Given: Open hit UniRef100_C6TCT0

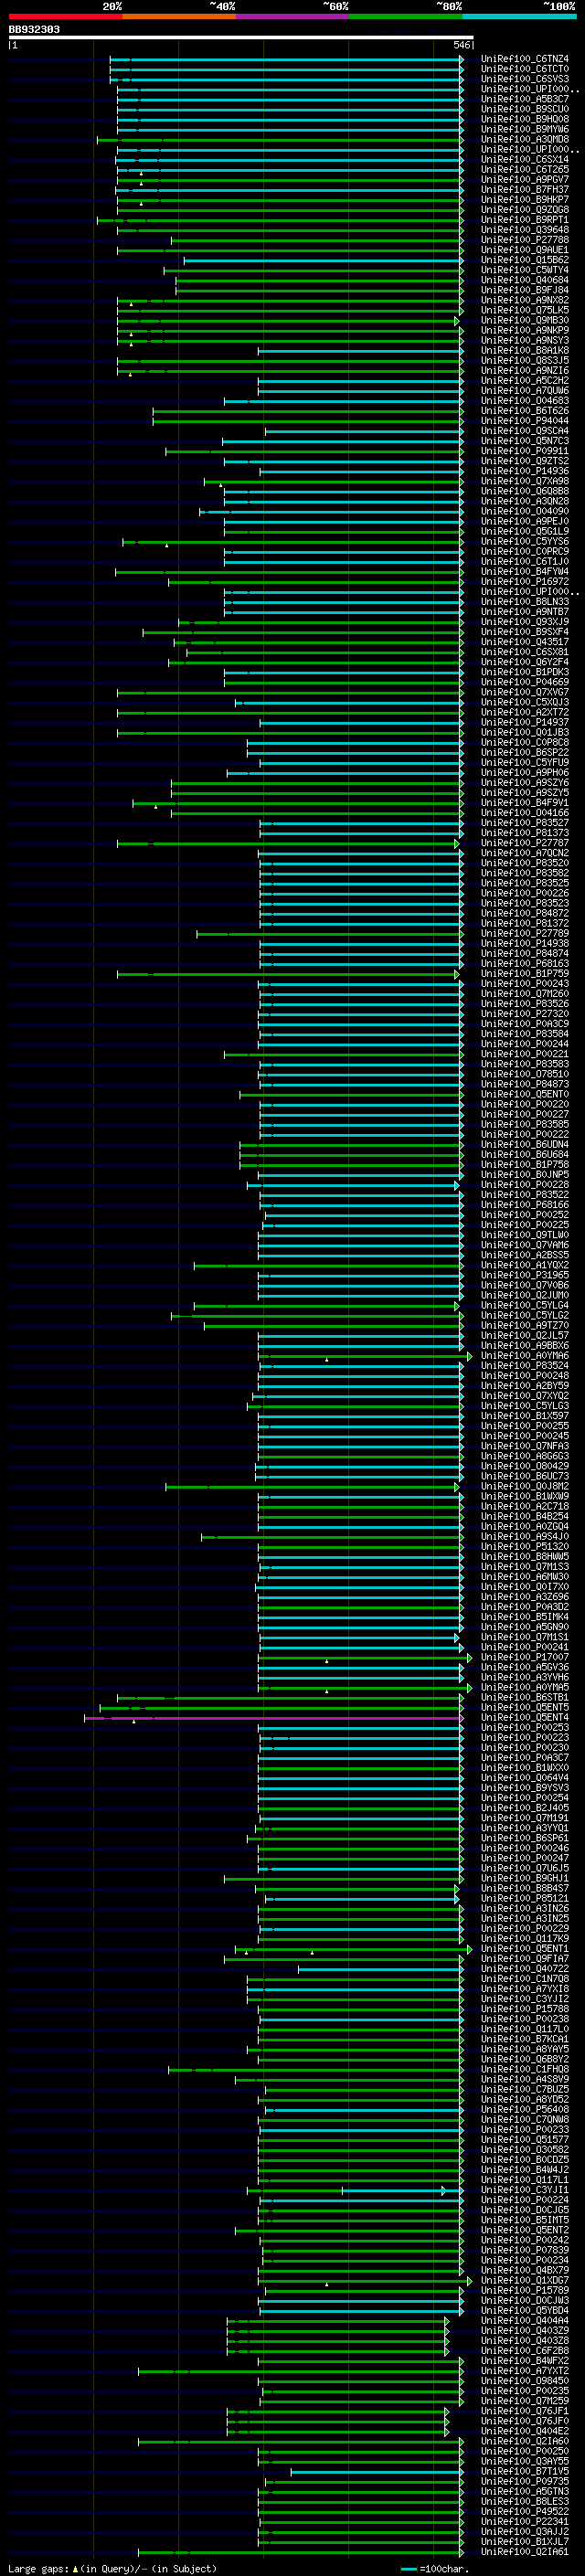Looking at the screenshot, I should (525, 69).
